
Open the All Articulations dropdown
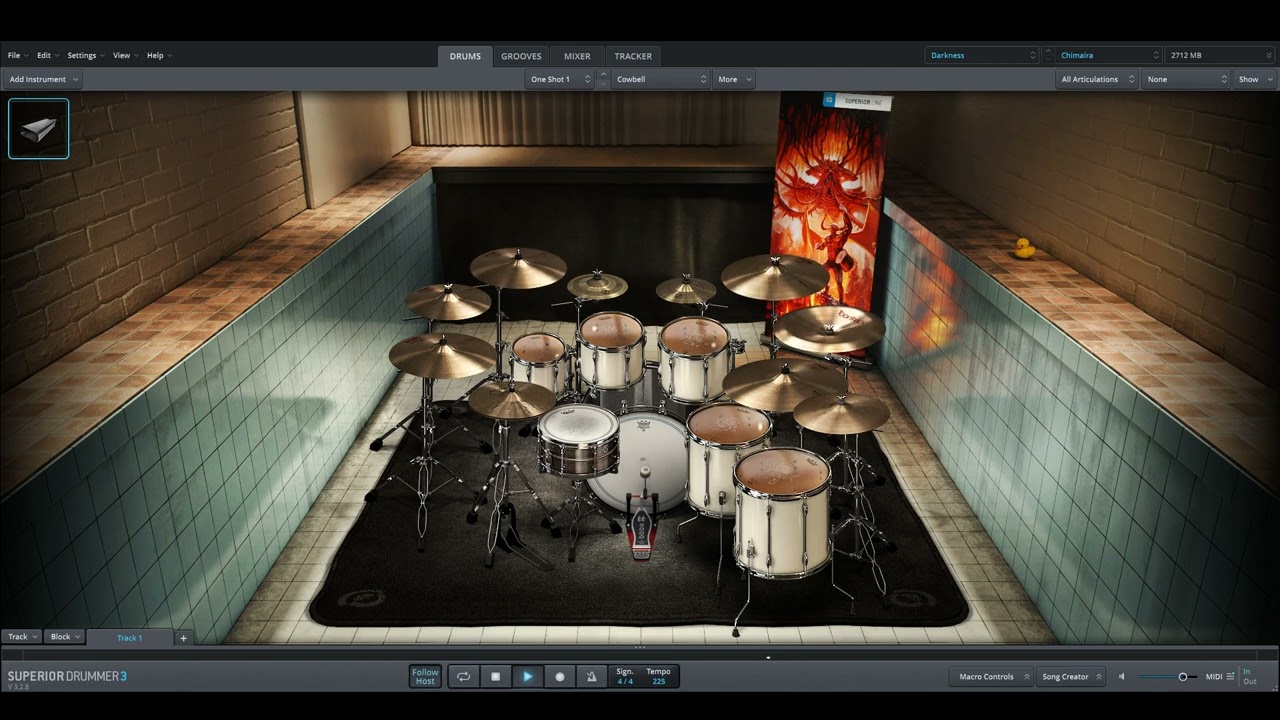pyautogui.click(x=1099, y=79)
